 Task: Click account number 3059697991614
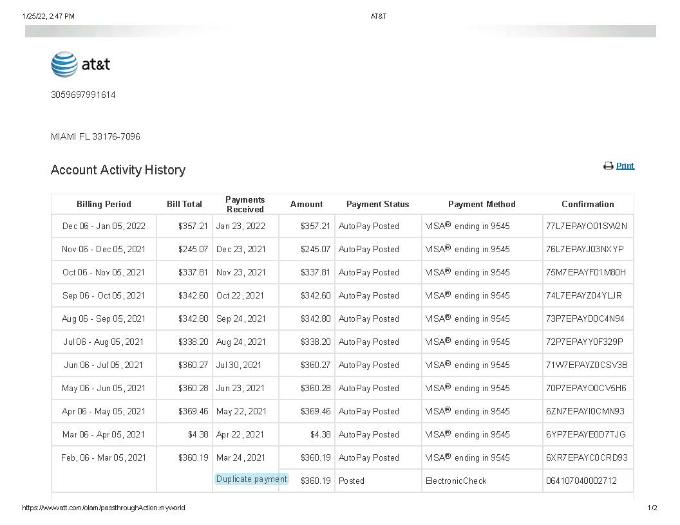(x=83, y=95)
